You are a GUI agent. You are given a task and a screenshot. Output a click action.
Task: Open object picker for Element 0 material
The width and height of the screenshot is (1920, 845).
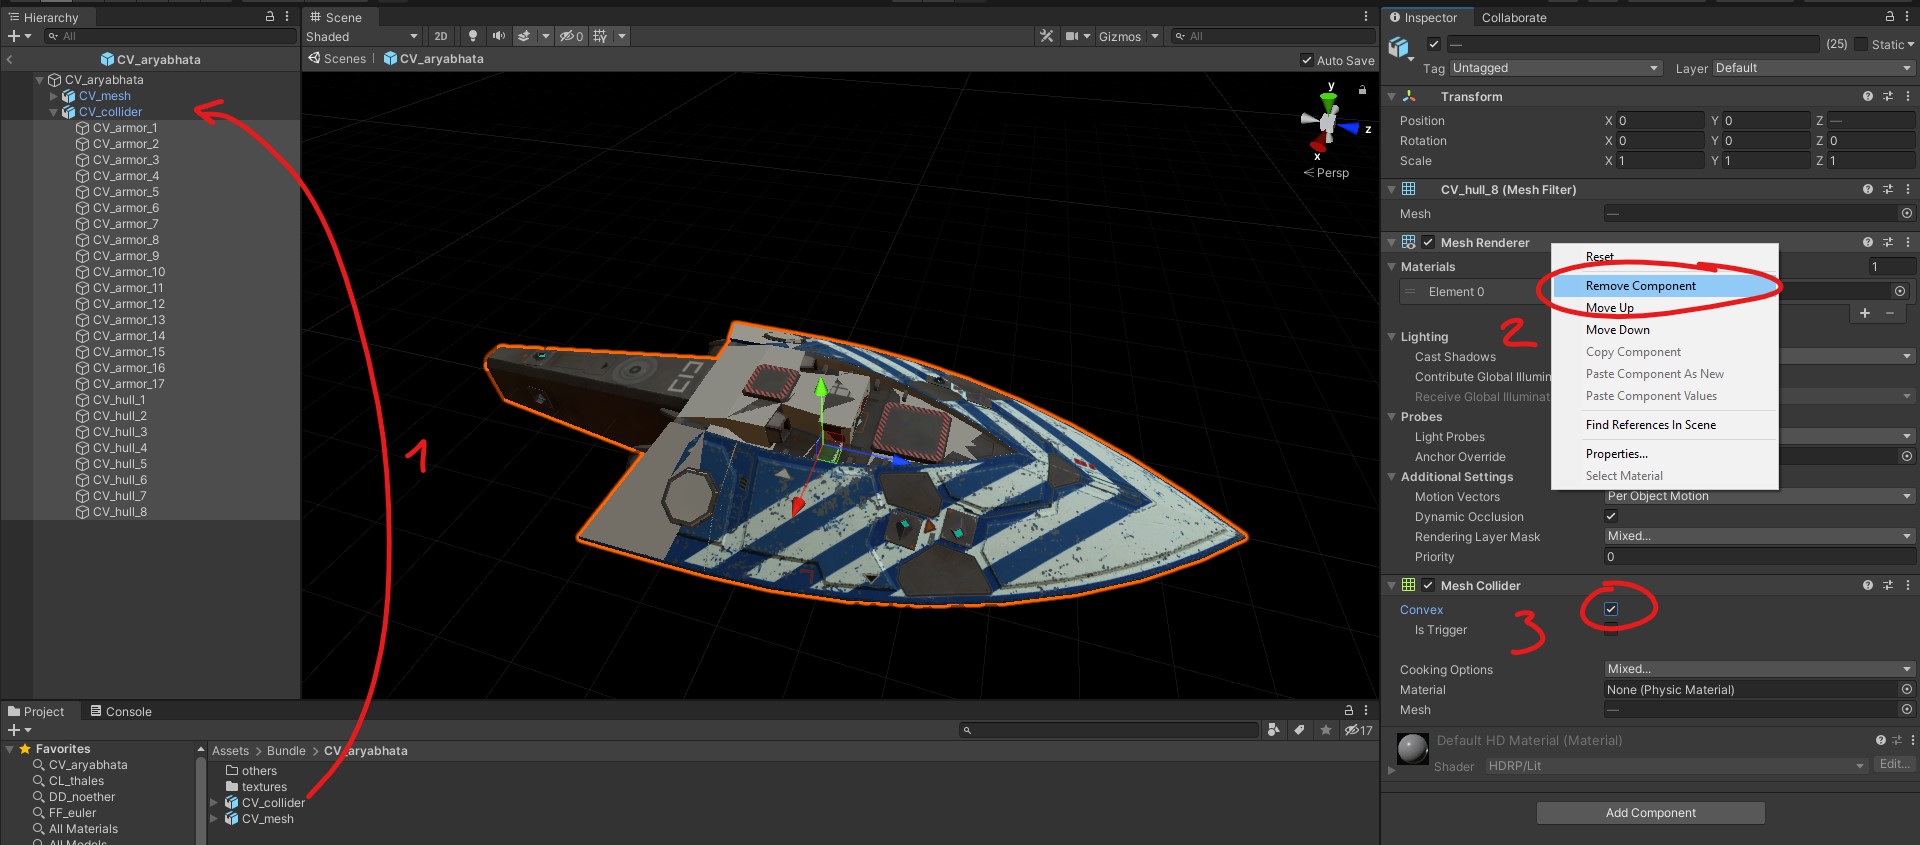(x=1900, y=291)
